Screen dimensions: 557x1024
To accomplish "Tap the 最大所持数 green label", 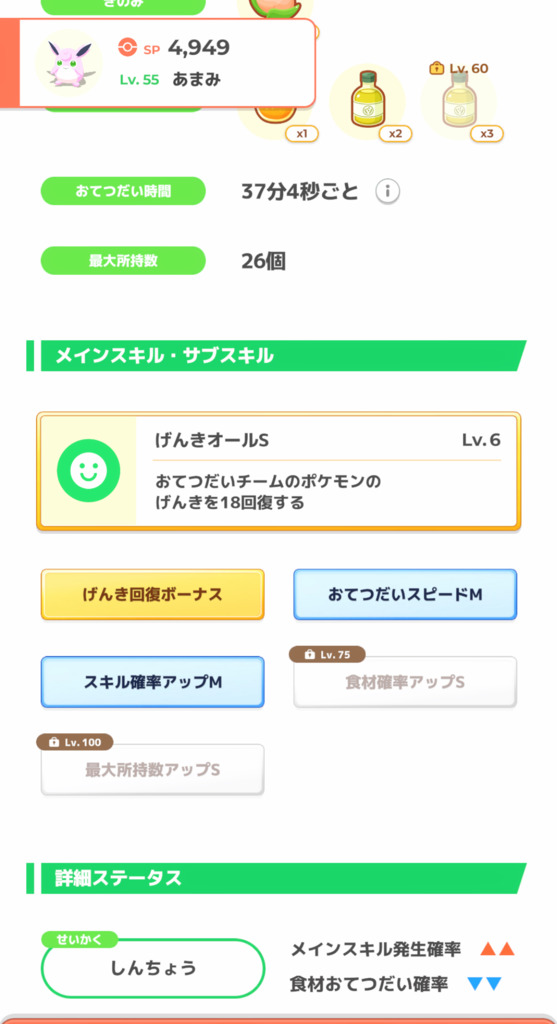I will [123, 261].
